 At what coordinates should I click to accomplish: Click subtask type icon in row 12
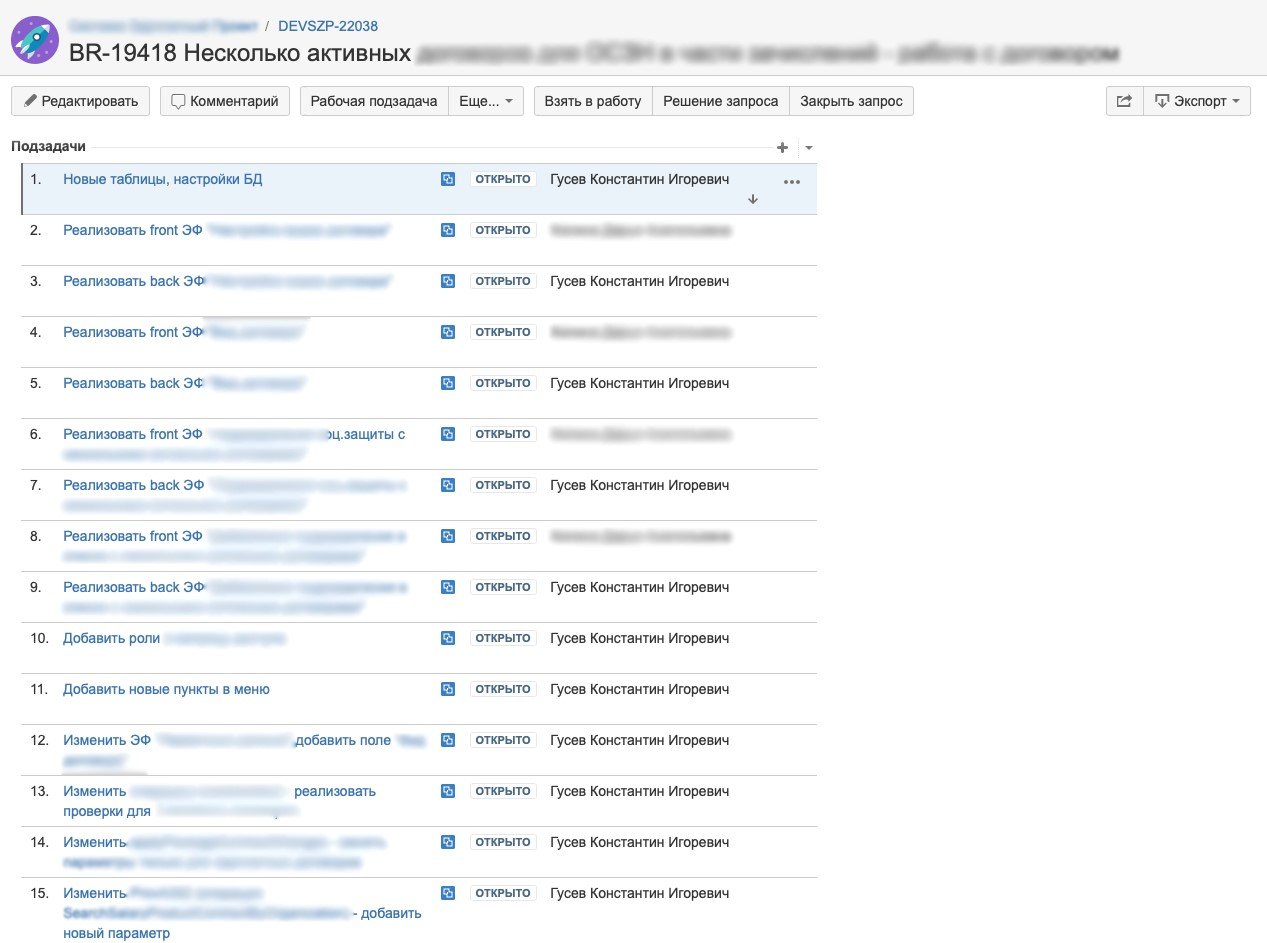coord(448,741)
